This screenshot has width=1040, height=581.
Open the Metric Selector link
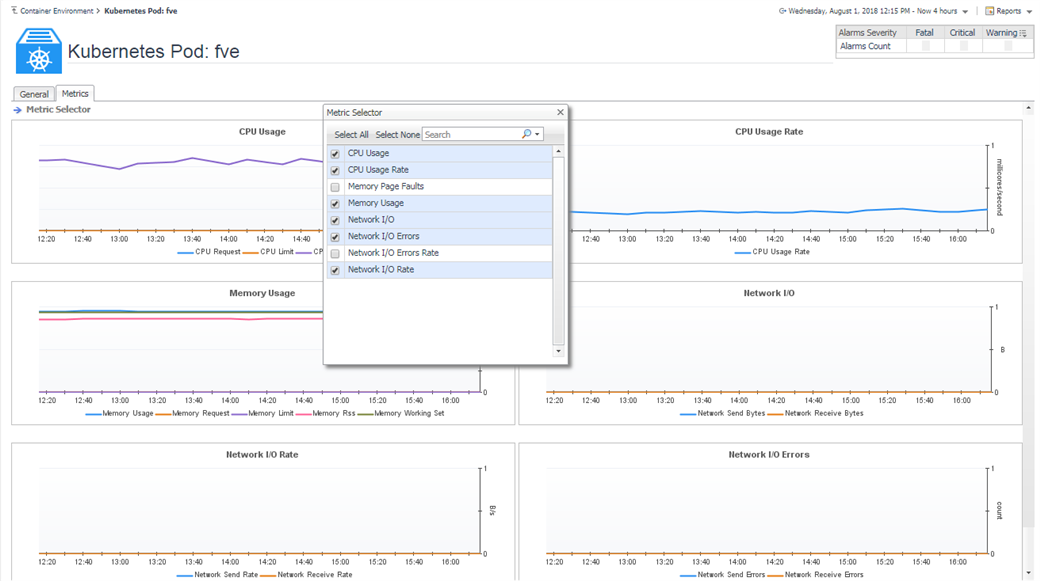tap(58, 109)
